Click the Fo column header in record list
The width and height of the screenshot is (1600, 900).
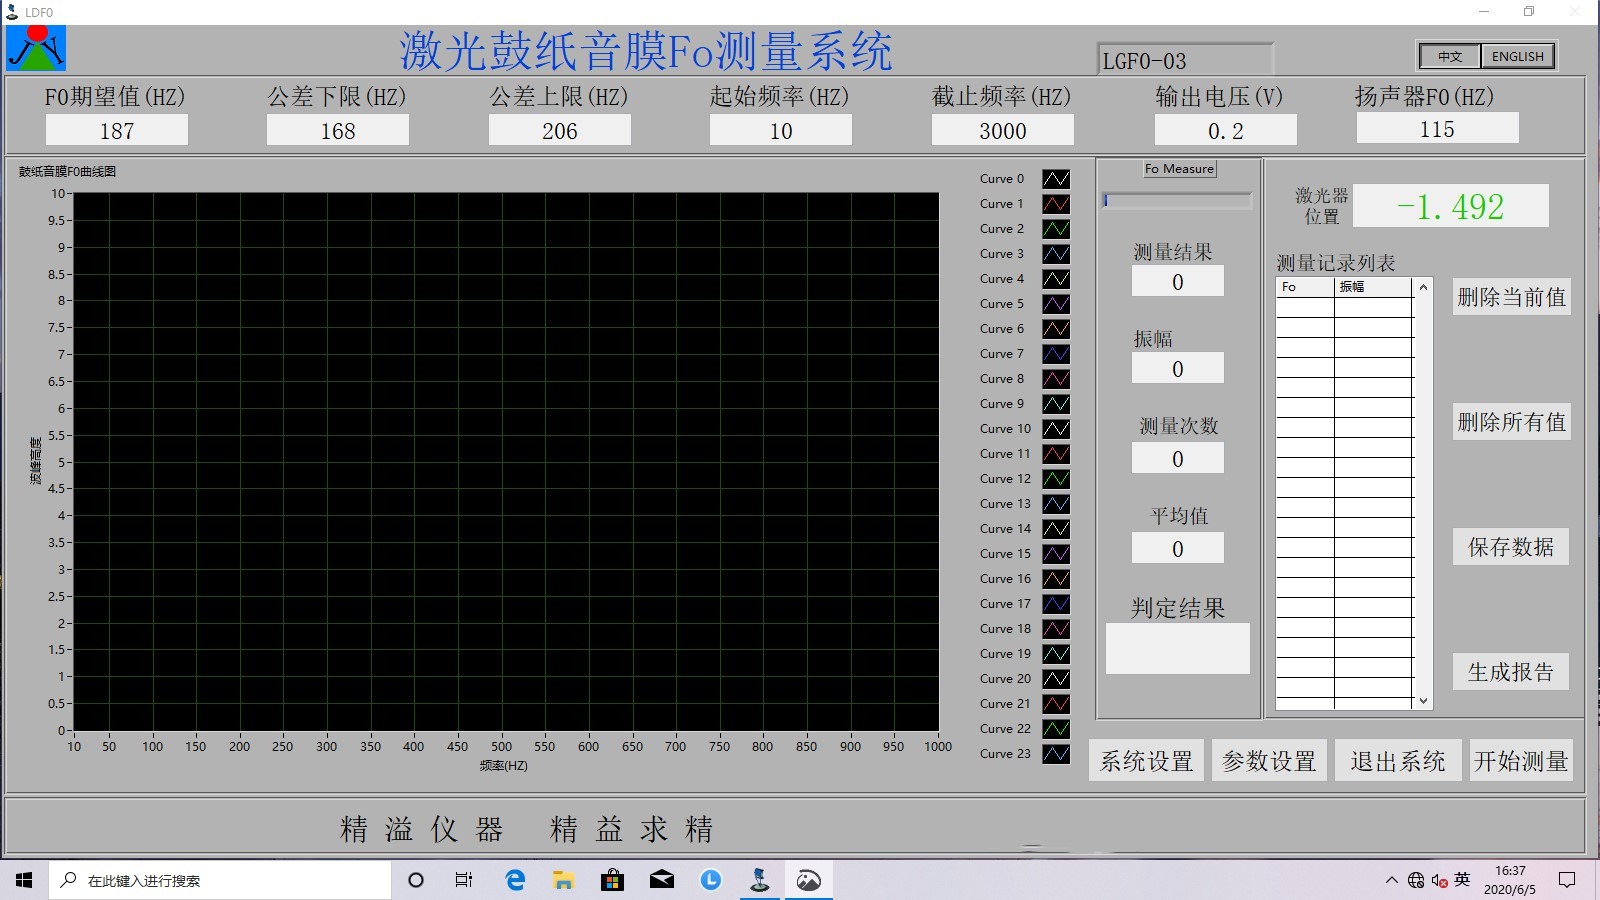coord(1305,287)
